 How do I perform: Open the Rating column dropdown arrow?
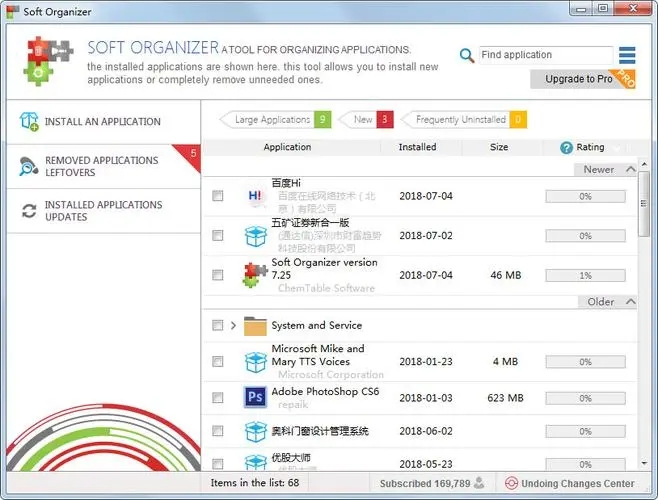616,147
